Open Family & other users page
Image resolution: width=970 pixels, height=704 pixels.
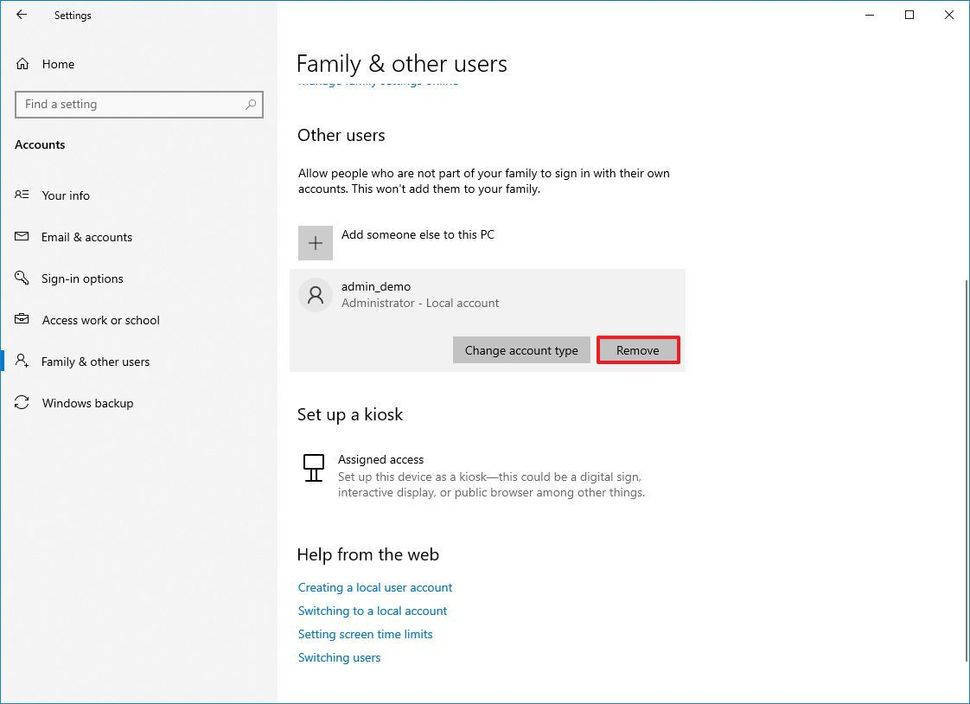coord(95,362)
